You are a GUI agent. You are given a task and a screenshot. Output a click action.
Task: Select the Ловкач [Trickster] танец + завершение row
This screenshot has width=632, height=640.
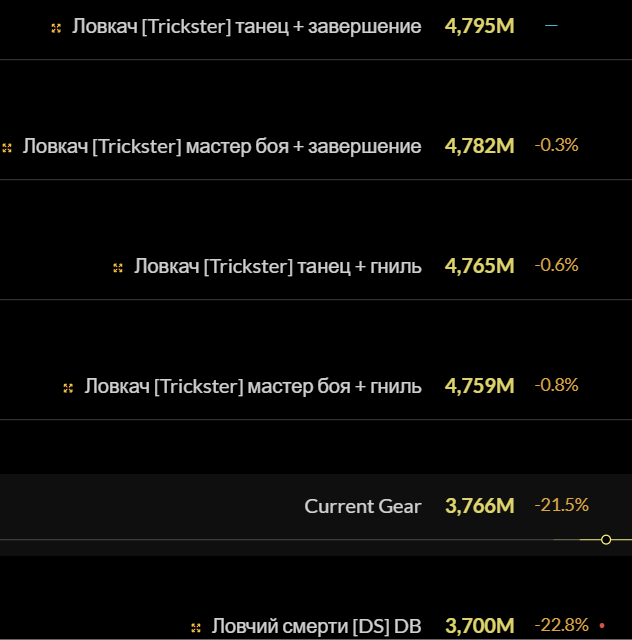click(x=246, y=26)
